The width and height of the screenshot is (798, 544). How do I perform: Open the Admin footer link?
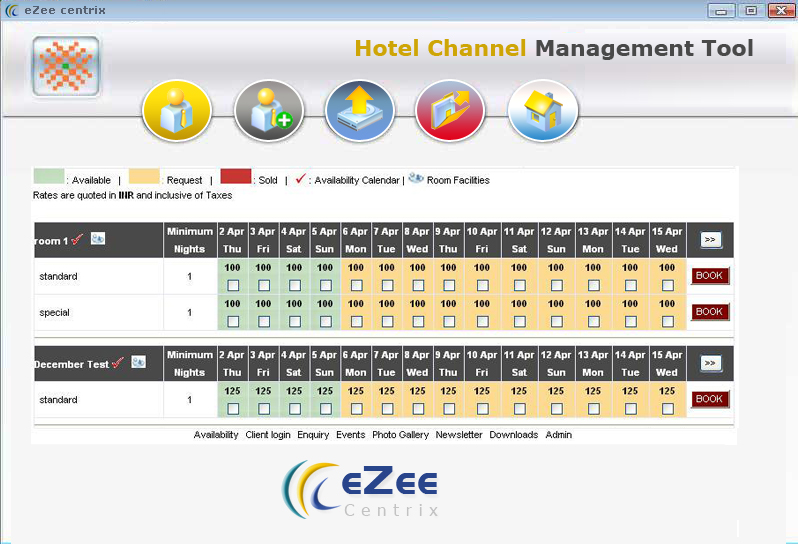click(559, 435)
